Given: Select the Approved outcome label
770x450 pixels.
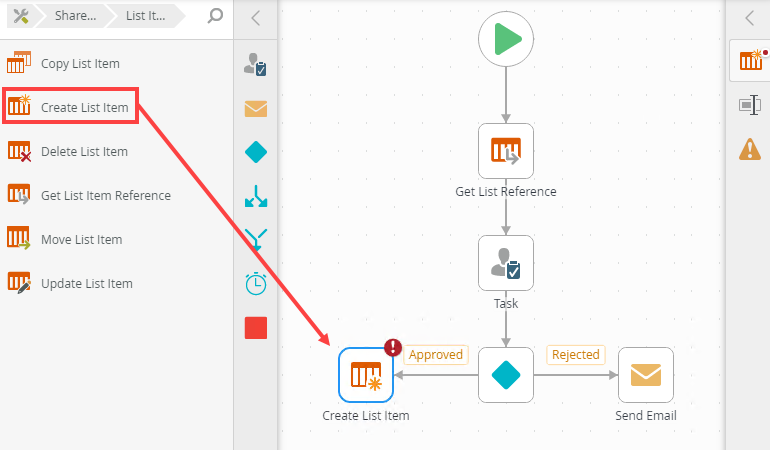Looking at the screenshot, I should point(436,355).
